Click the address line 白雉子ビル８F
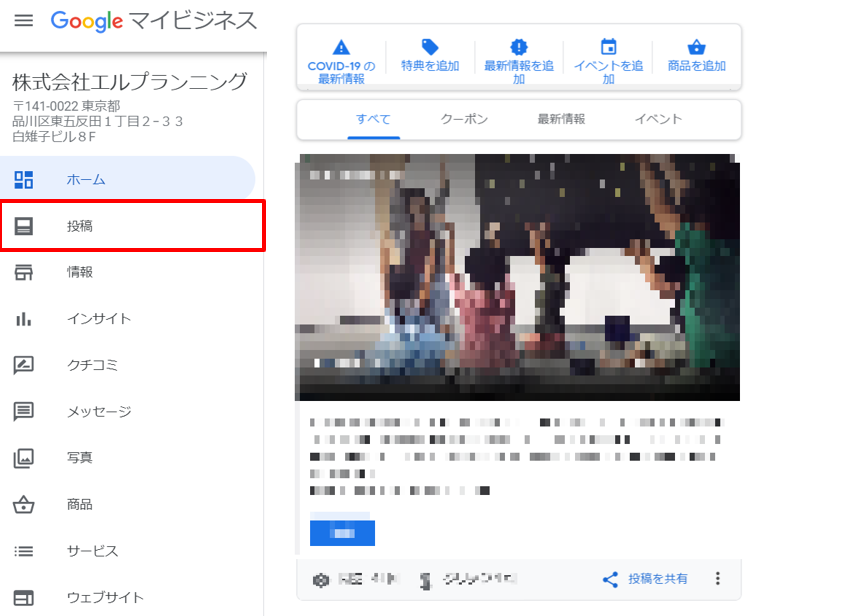Image resolution: width=854 pixels, height=616 pixels. pyautogui.click(x=54, y=136)
